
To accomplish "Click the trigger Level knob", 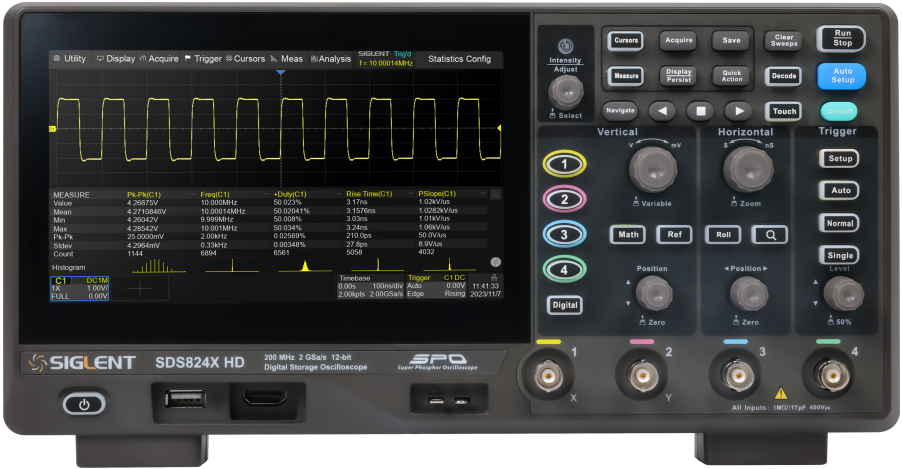I will coord(843,293).
